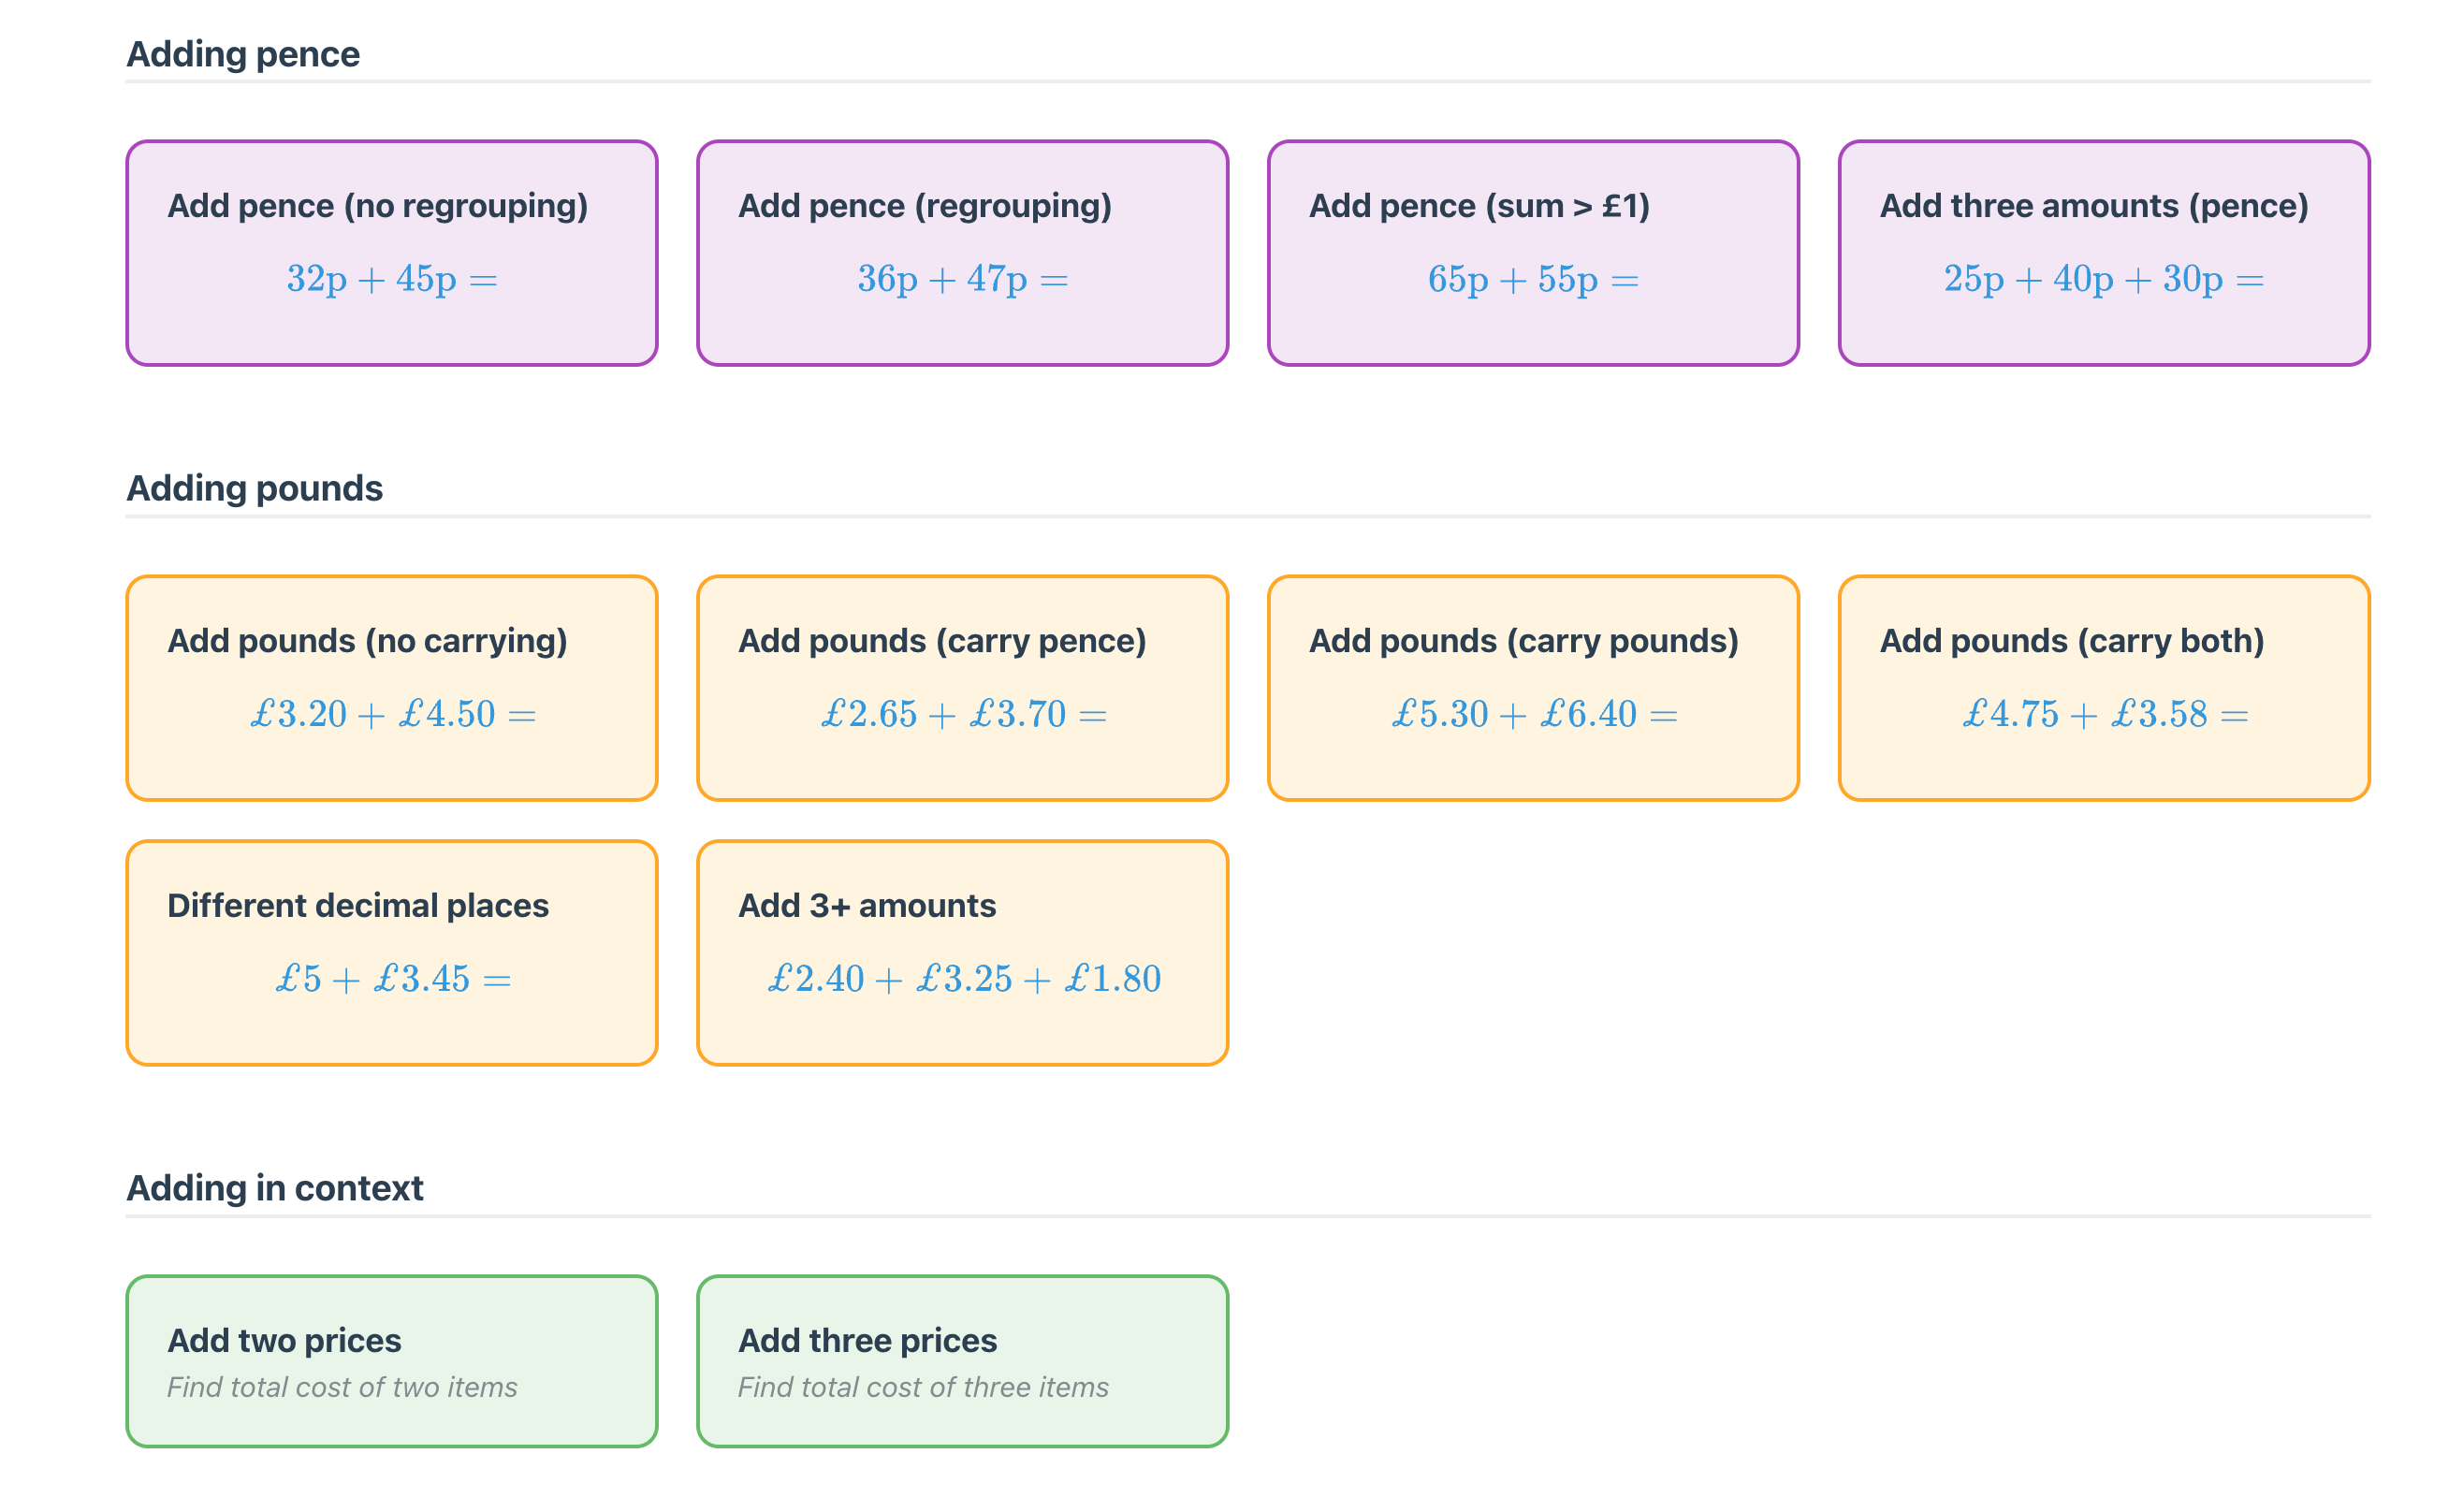Open the Add three prices card

[x=961, y=1360]
